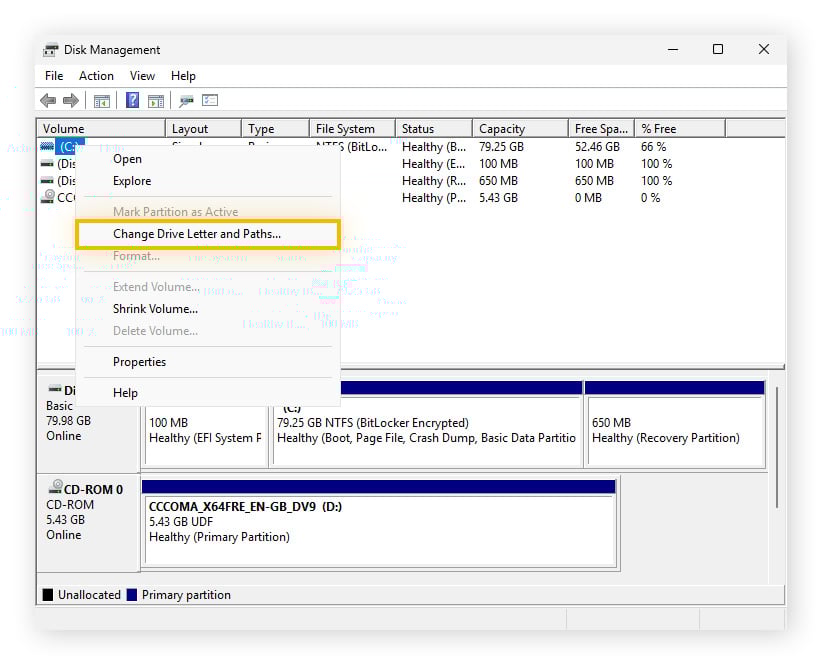
Task: Select the CD-ROM 0 drive icon
Action: (56, 487)
